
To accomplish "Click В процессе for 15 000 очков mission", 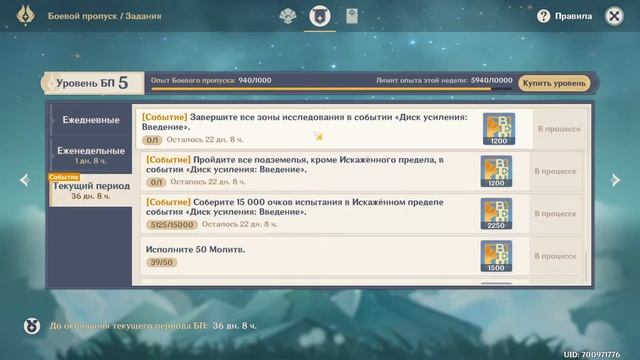I will (555, 214).
